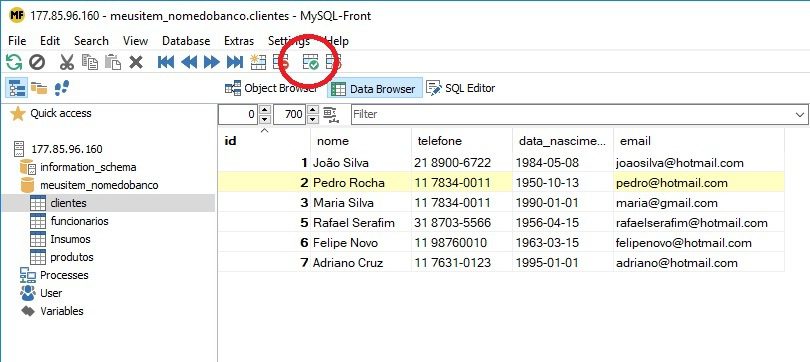
Task: Click the delete record icon with red minus
Action: click(281, 62)
